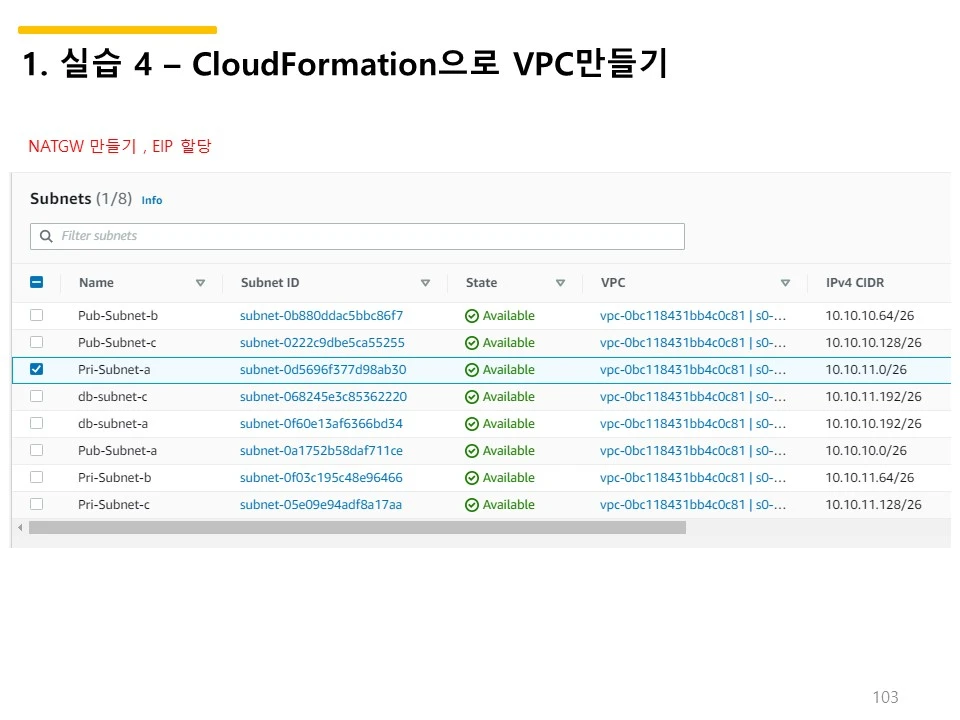Open the VPC link in Pri-Subnet-a row
The width and height of the screenshot is (960, 720).
[x=692, y=370]
